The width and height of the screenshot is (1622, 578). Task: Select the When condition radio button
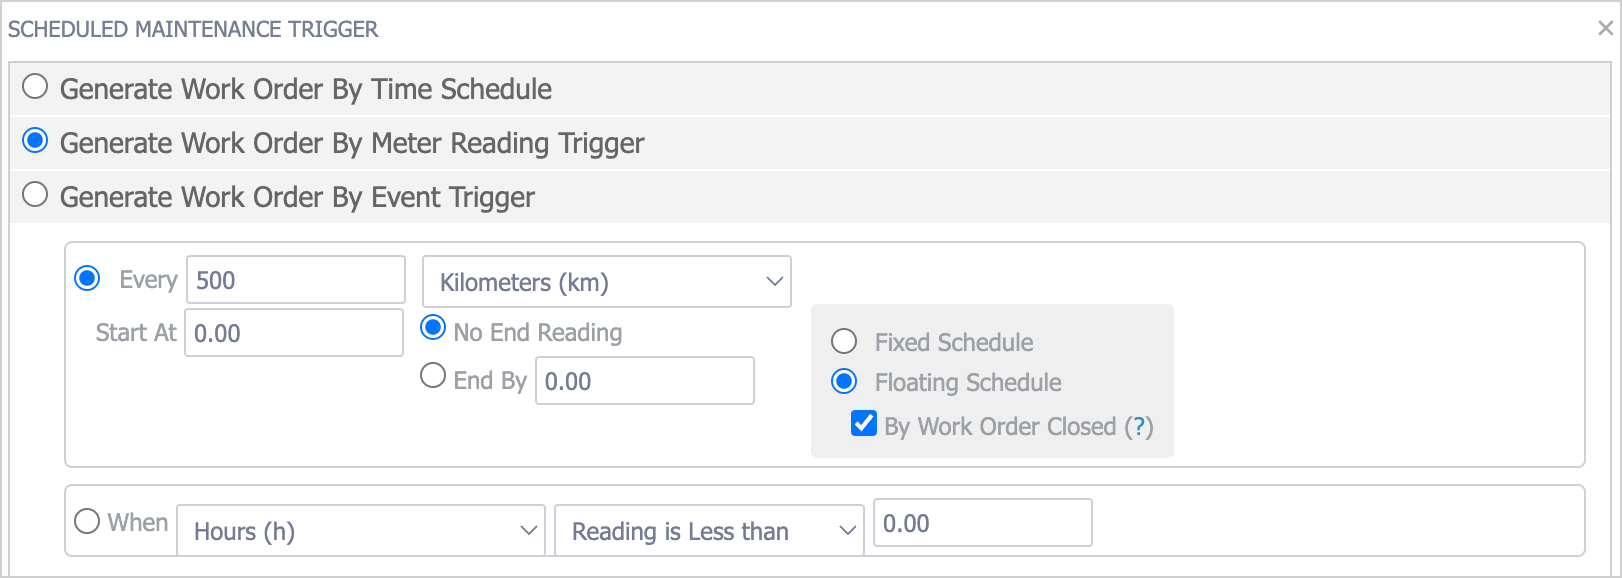tap(87, 521)
